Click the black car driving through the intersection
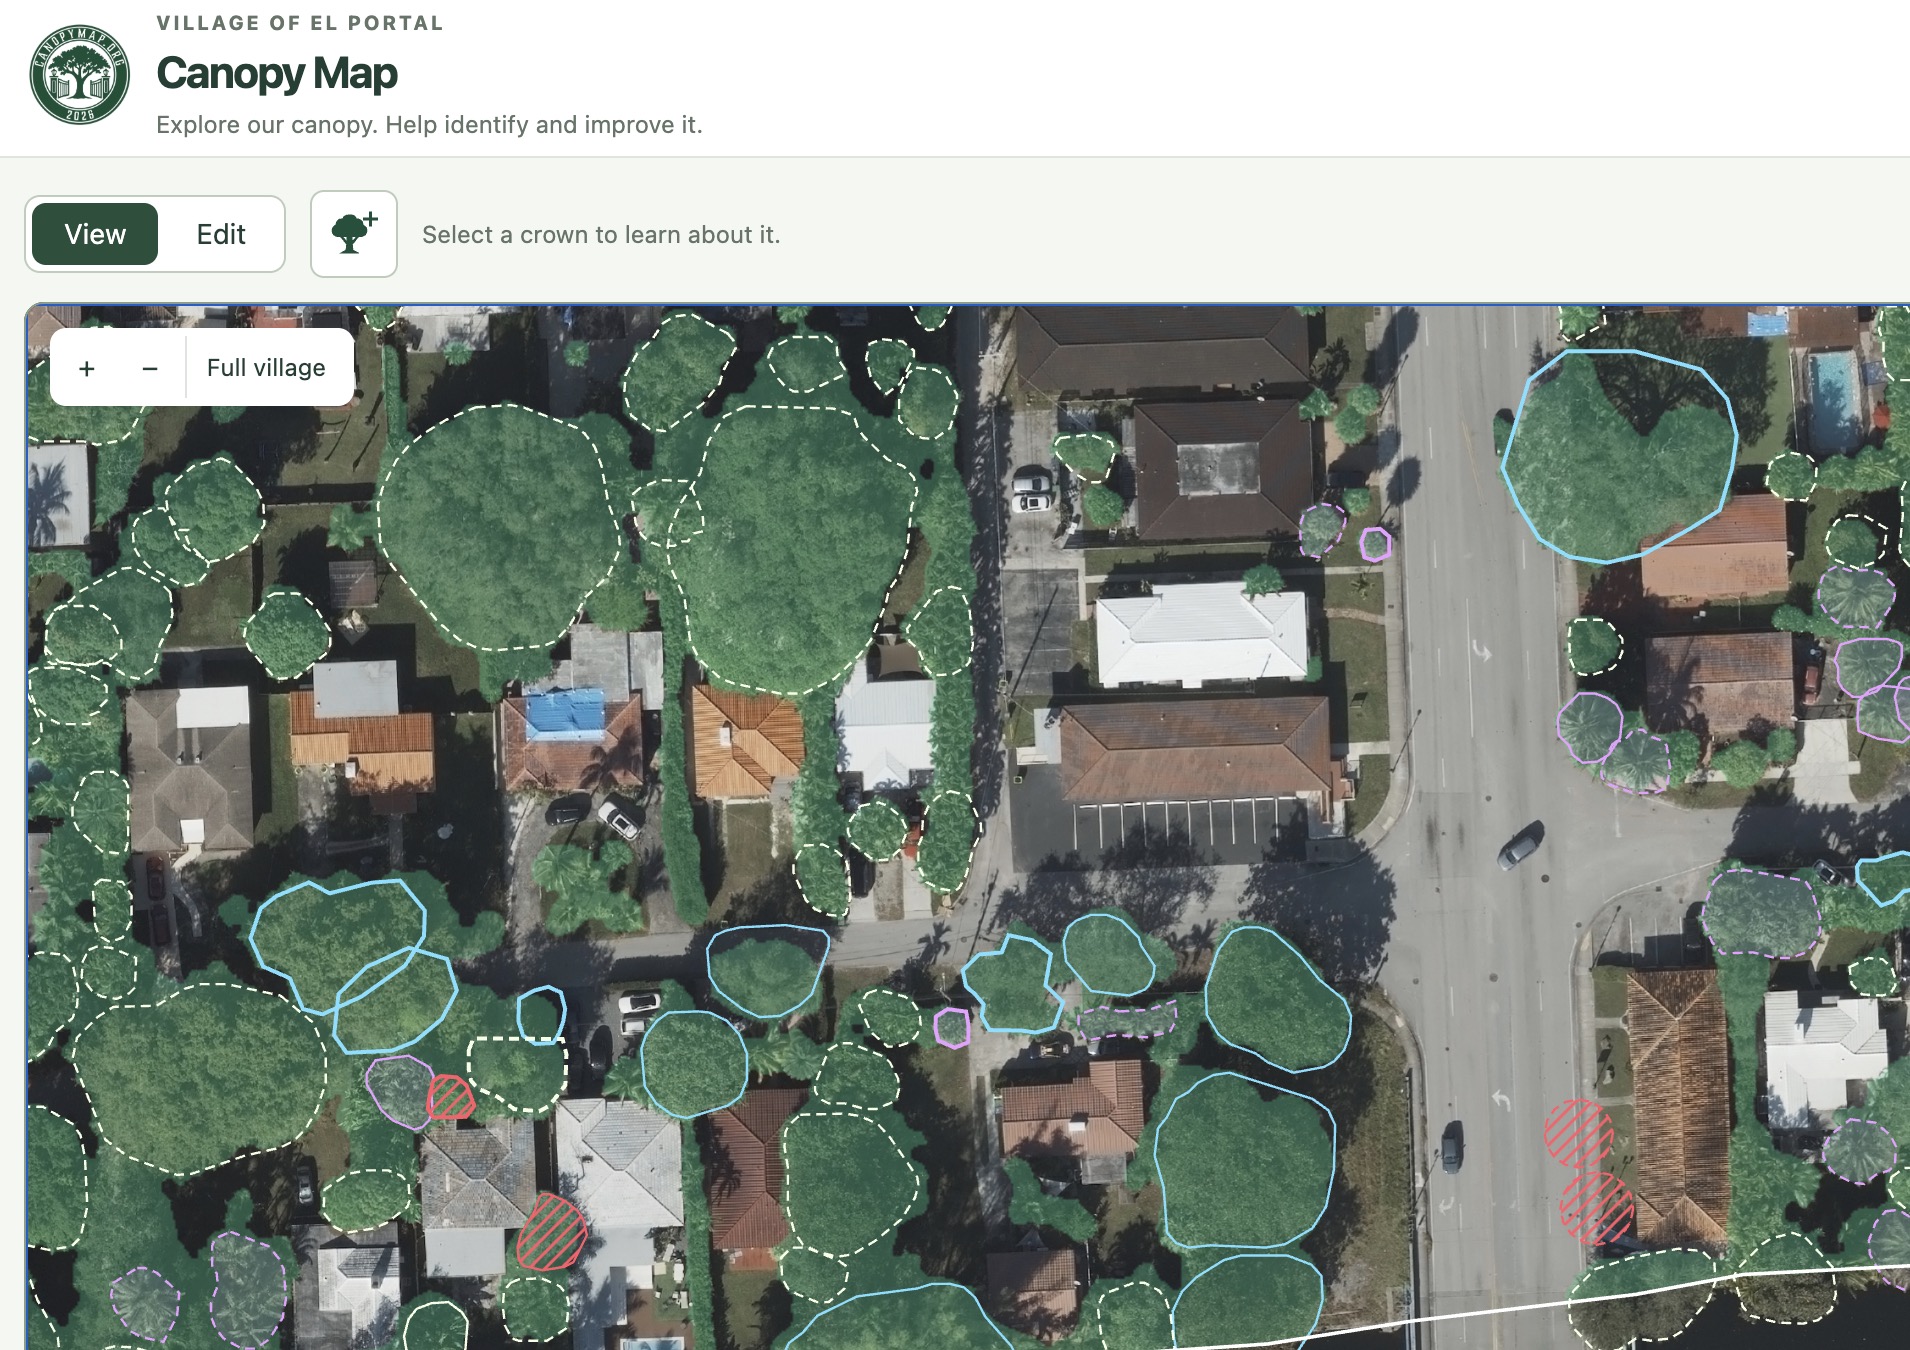The width and height of the screenshot is (1910, 1350). (x=1521, y=844)
